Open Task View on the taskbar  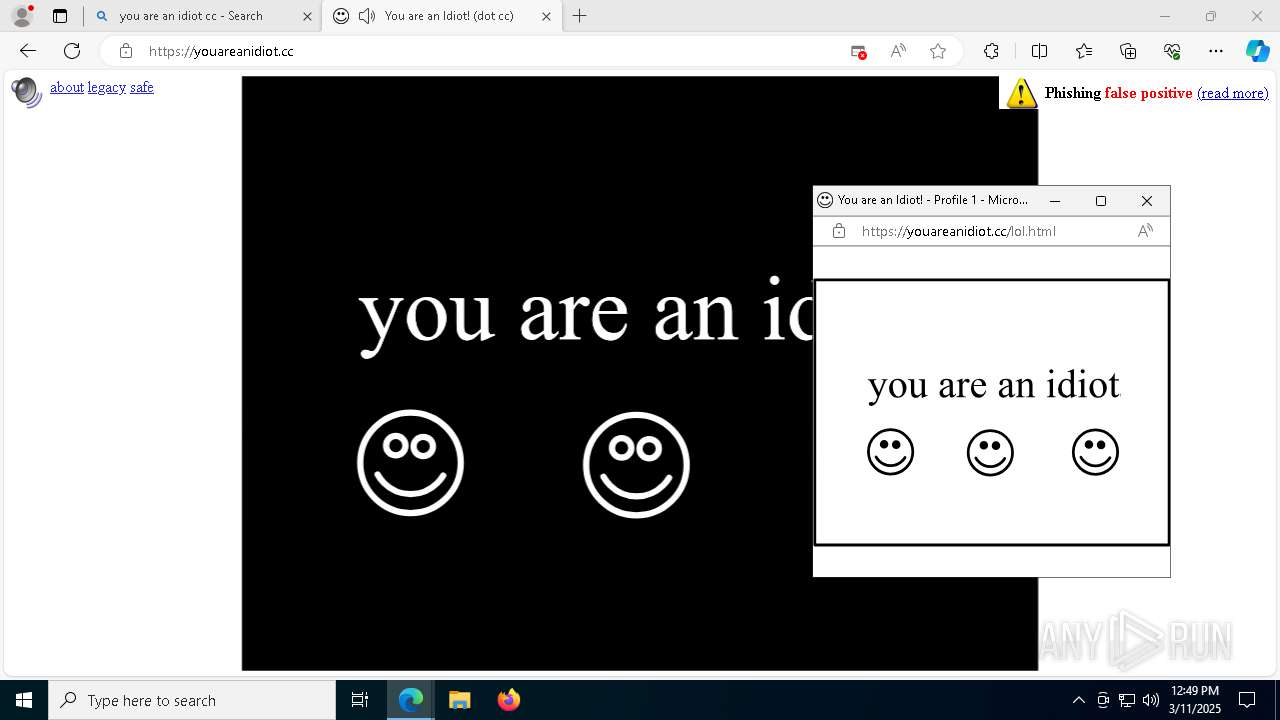pos(360,700)
